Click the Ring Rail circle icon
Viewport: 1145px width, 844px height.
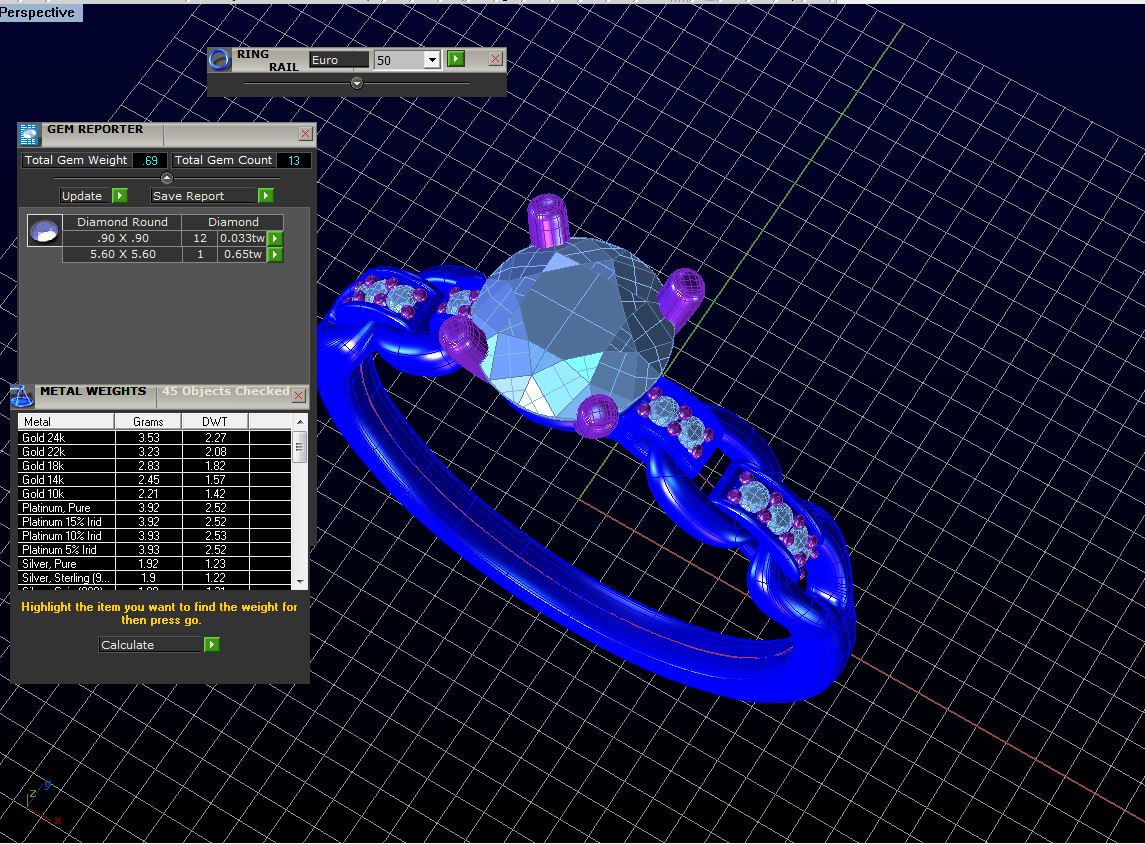[219, 60]
